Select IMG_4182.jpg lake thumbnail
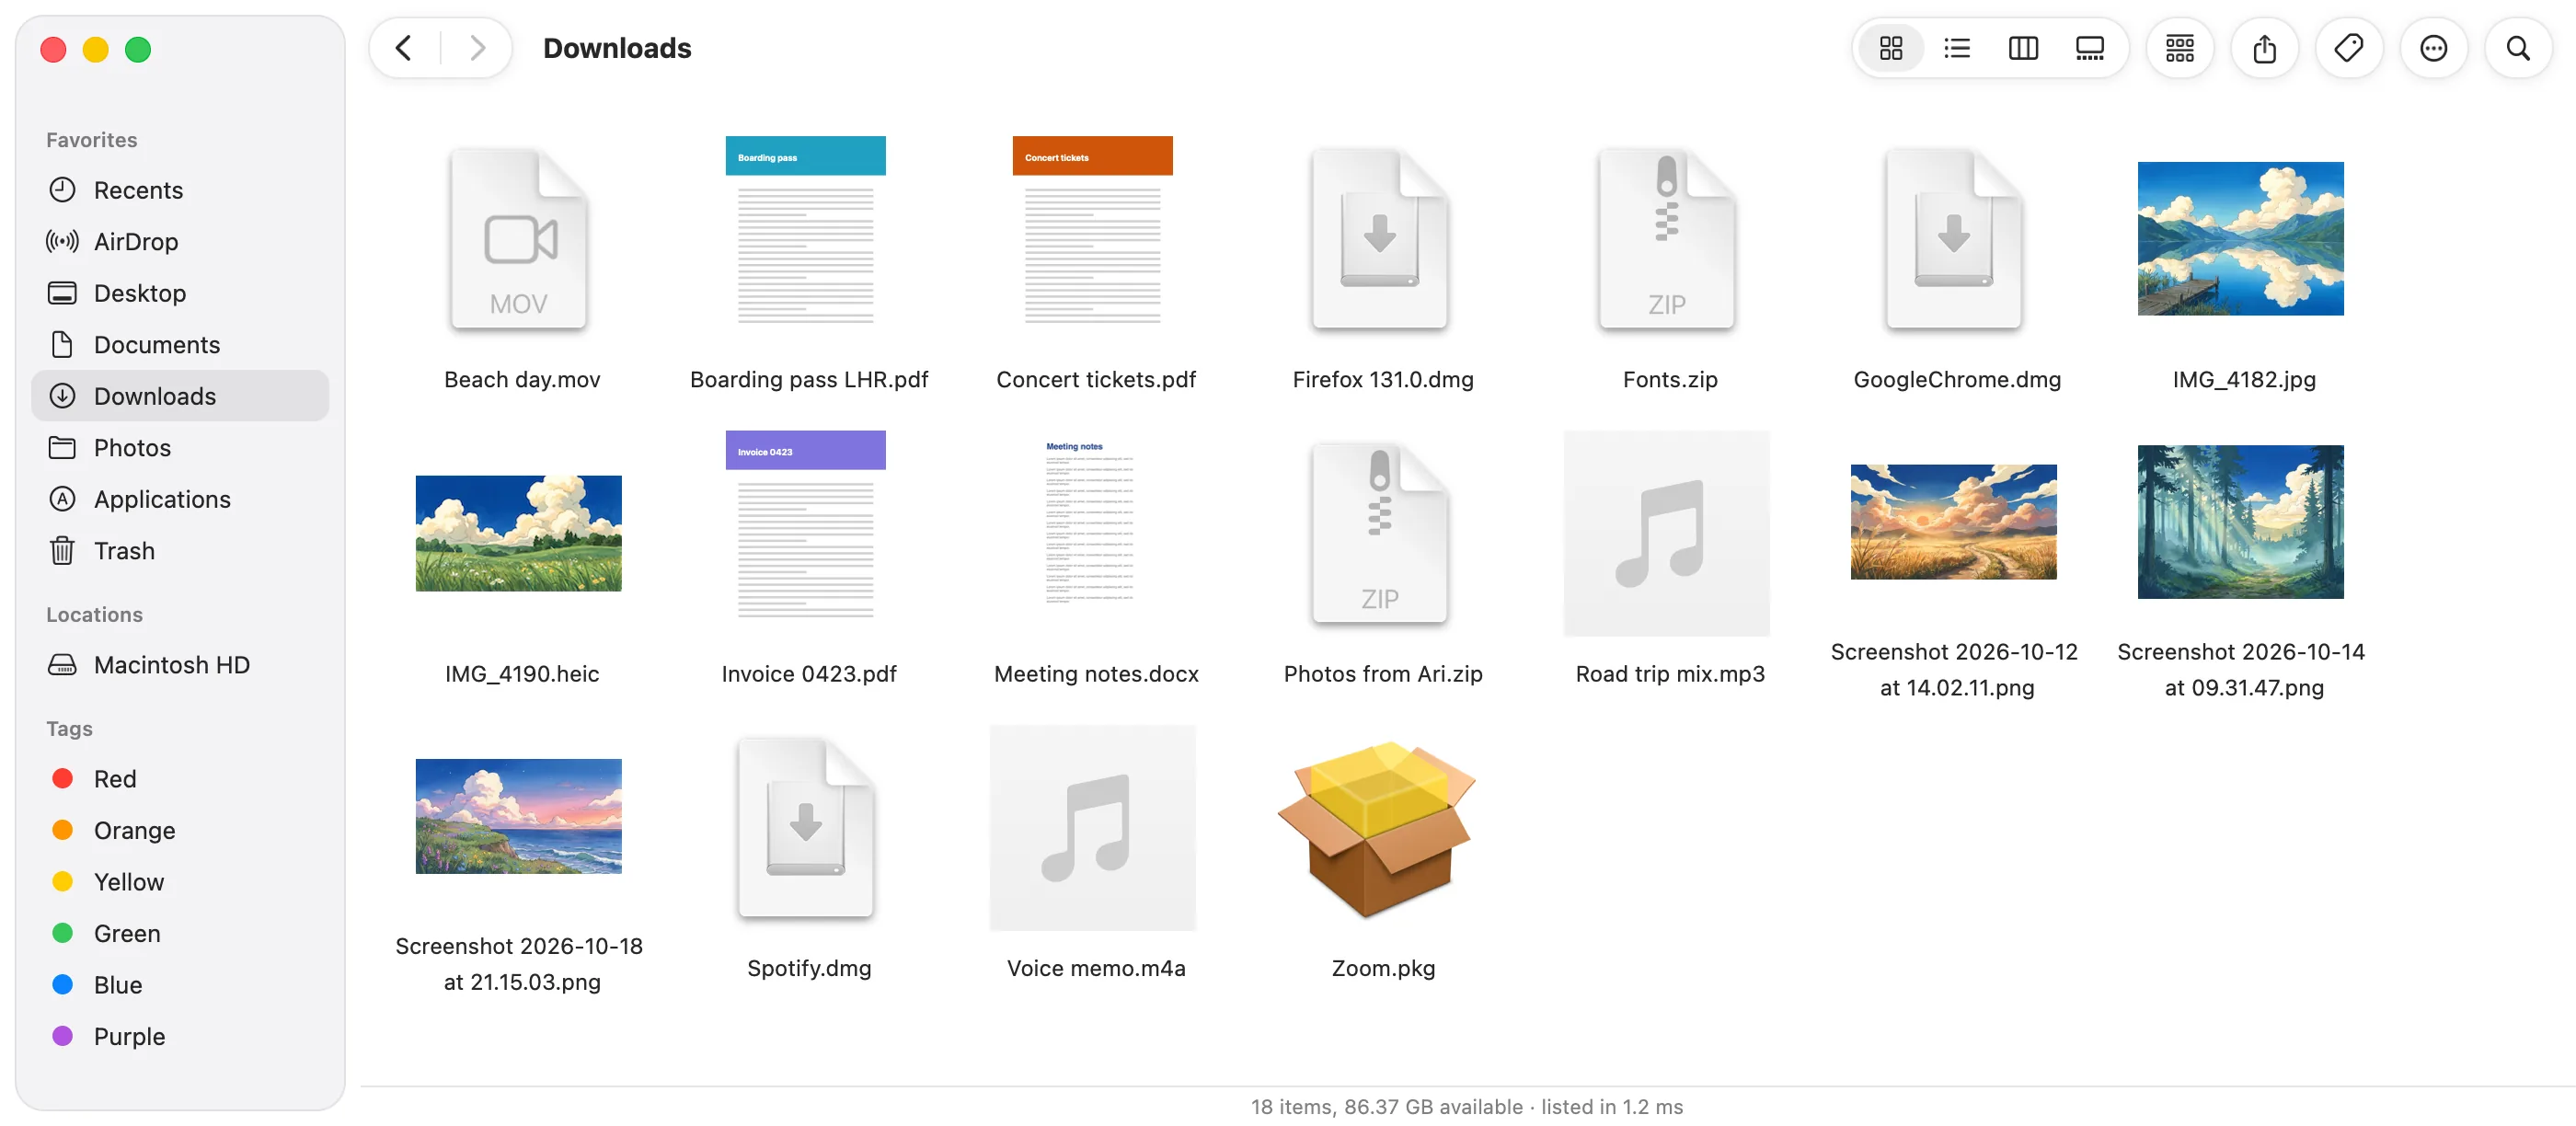The width and height of the screenshot is (2576, 1126). [2240, 239]
